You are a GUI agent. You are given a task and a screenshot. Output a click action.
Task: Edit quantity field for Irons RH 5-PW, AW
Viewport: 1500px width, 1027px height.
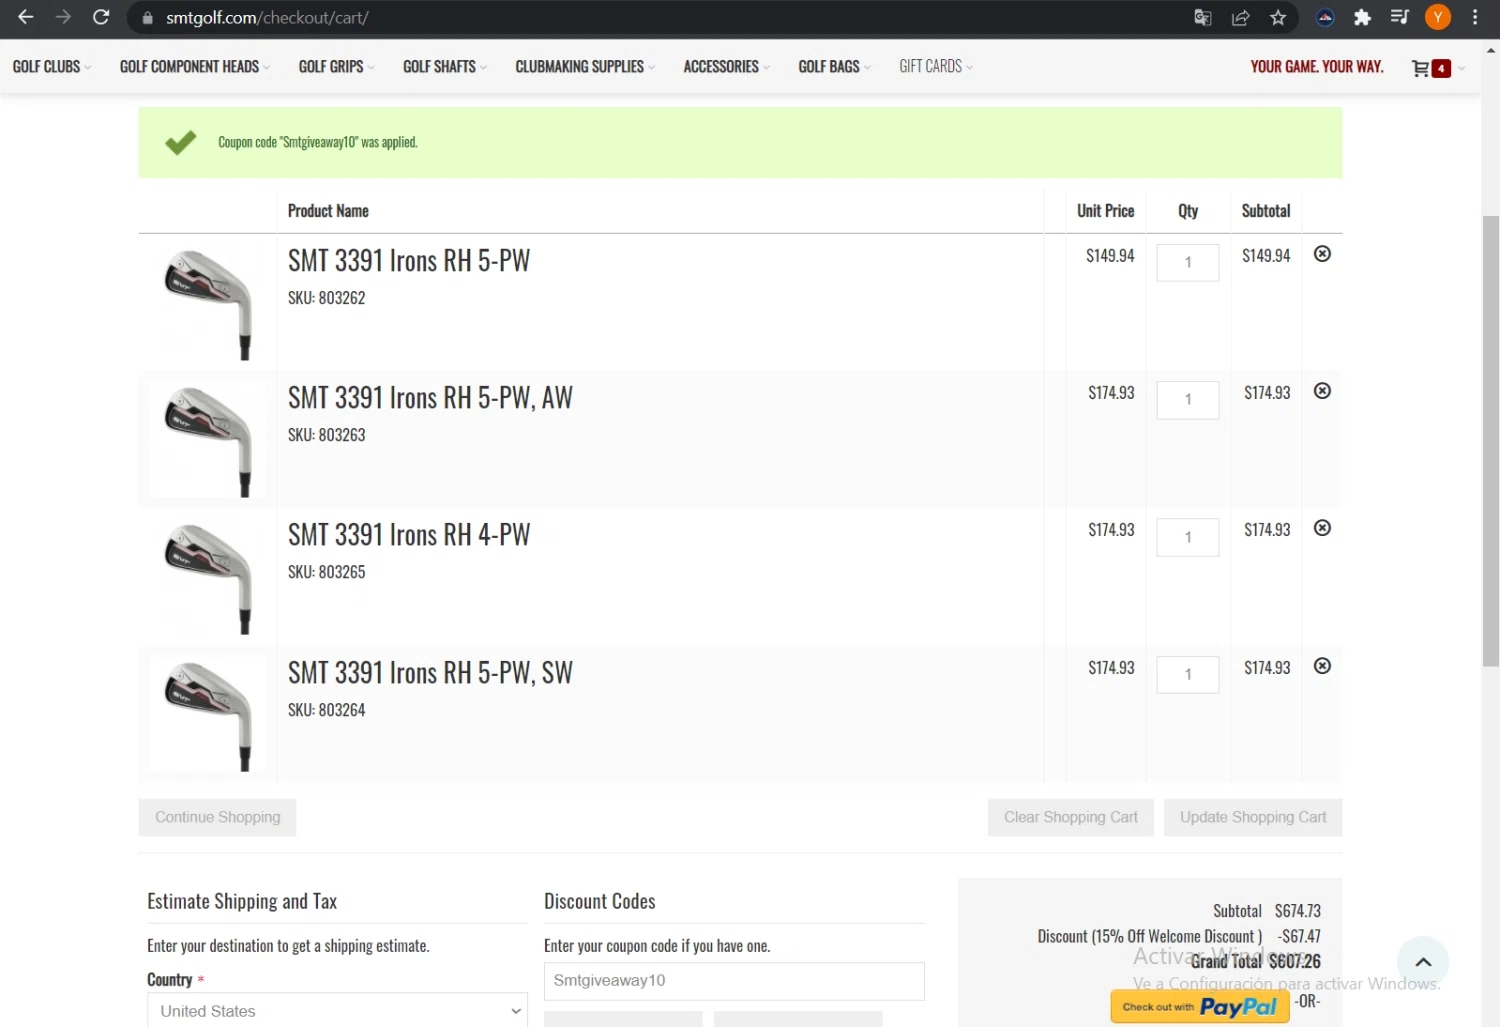click(1188, 400)
